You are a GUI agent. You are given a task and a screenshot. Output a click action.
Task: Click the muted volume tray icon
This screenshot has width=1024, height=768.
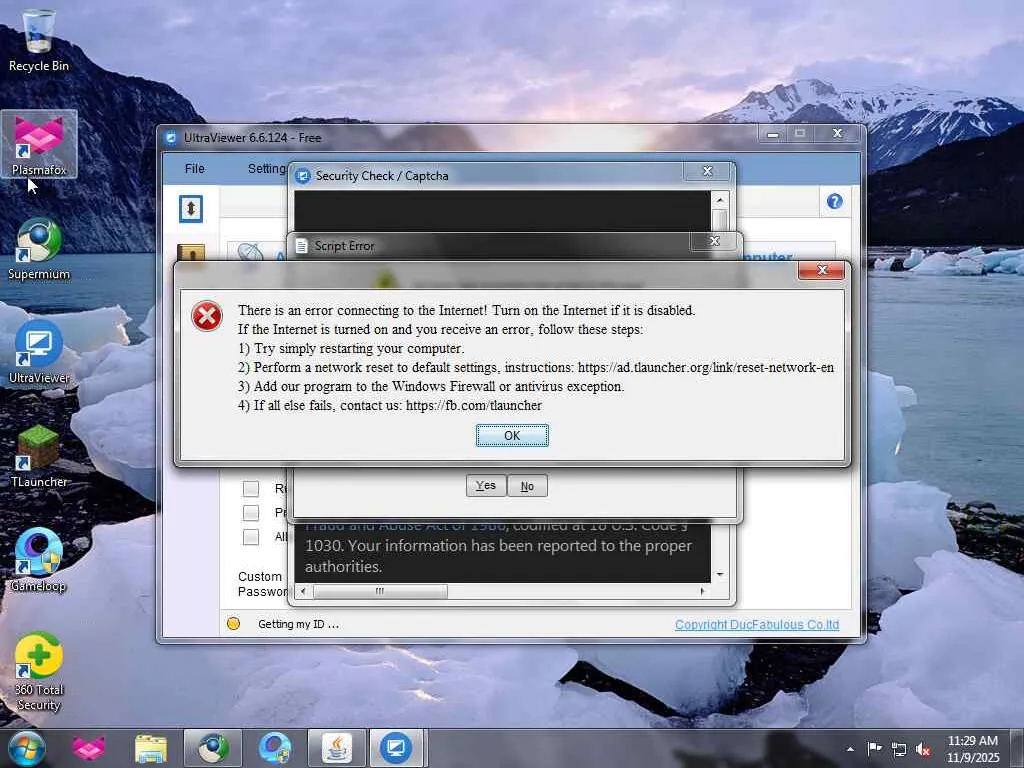[923, 749]
